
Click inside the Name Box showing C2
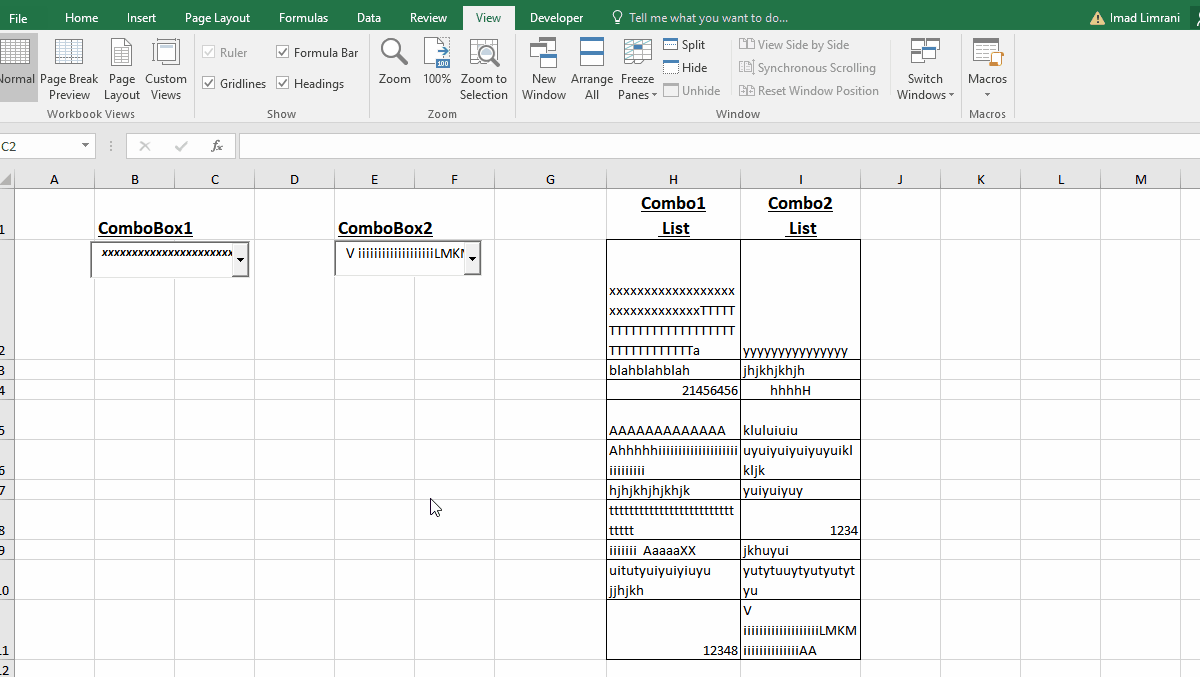(40, 145)
